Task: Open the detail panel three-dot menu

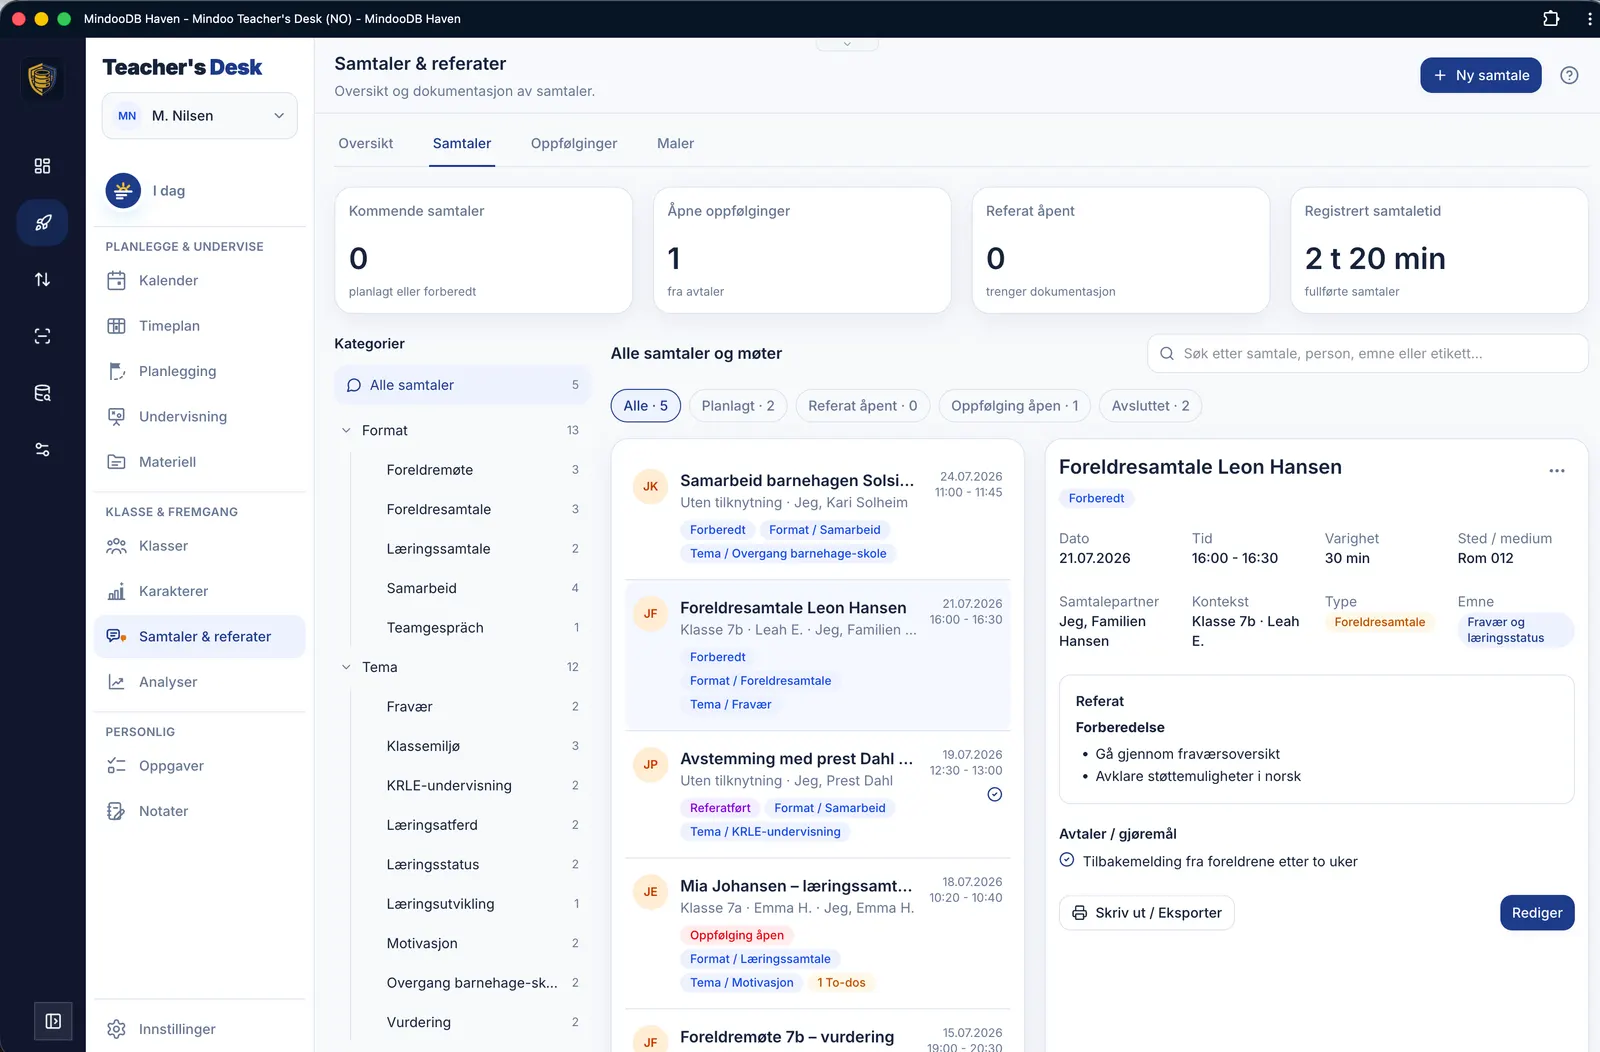Action: point(1557,470)
